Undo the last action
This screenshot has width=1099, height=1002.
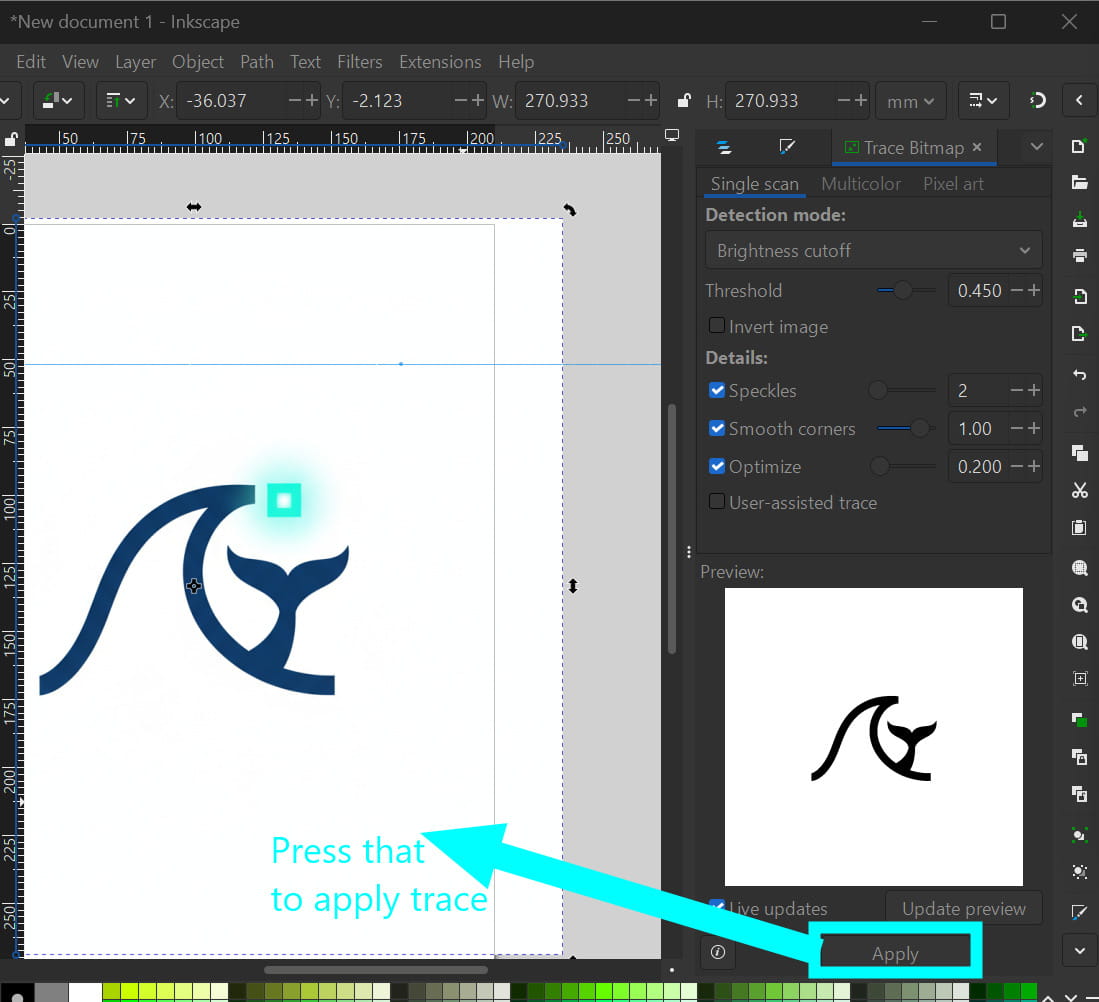1079,375
